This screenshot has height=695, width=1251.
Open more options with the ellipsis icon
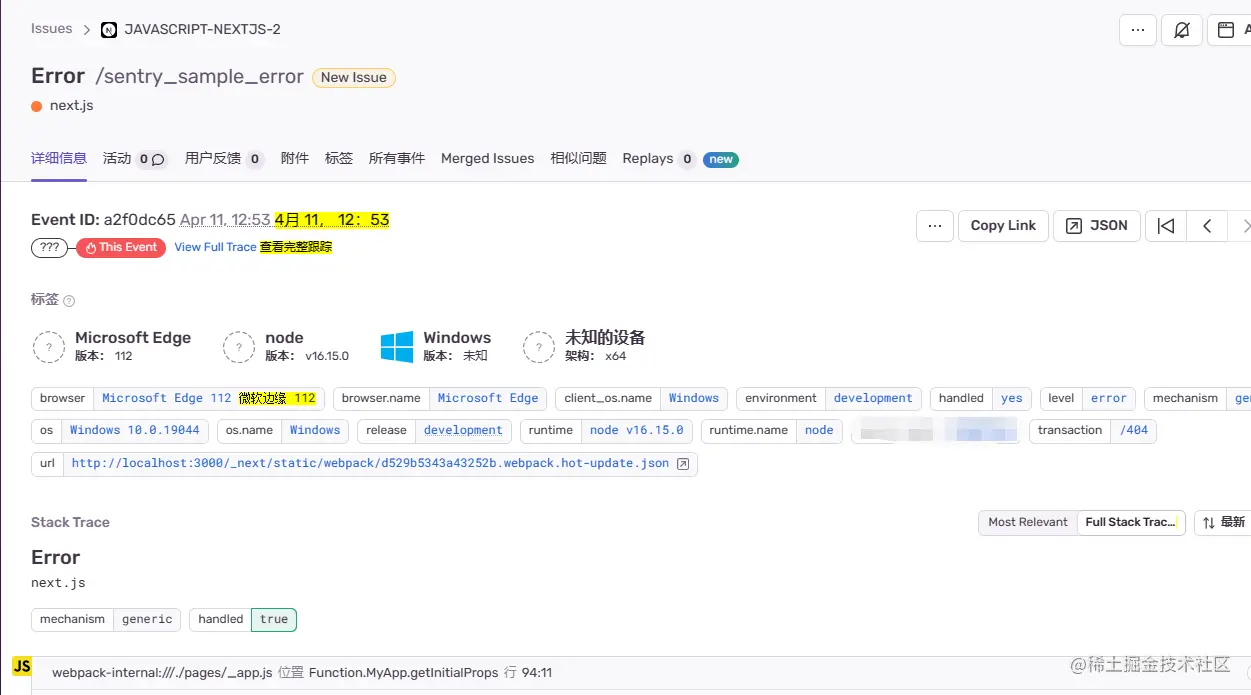pos(1137,30)
